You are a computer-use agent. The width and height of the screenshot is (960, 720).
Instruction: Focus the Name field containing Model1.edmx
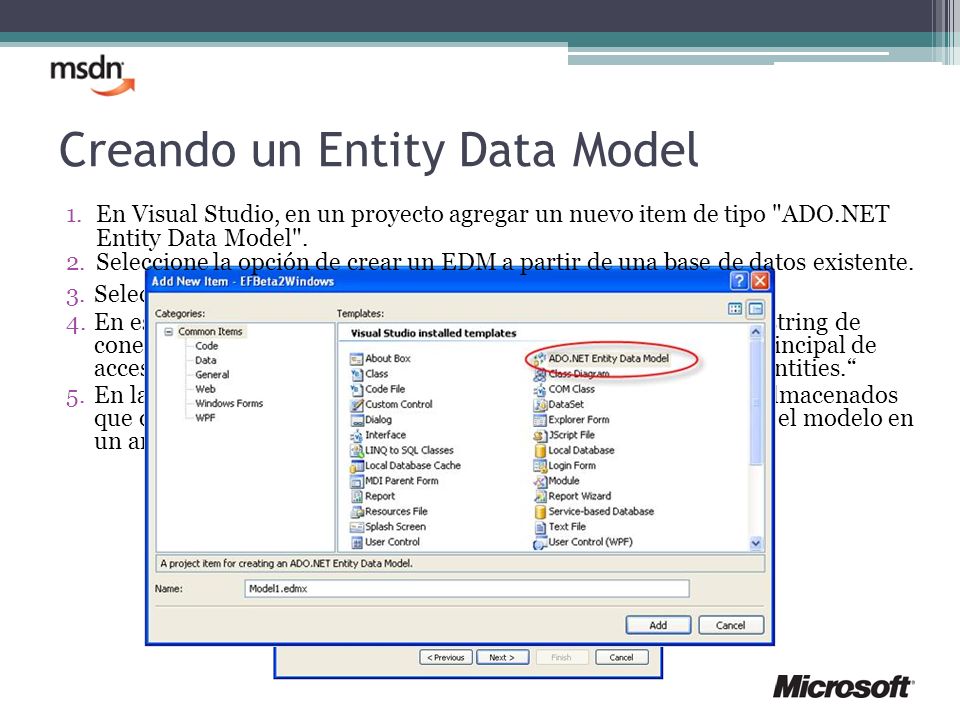click(x=467, y=588)
